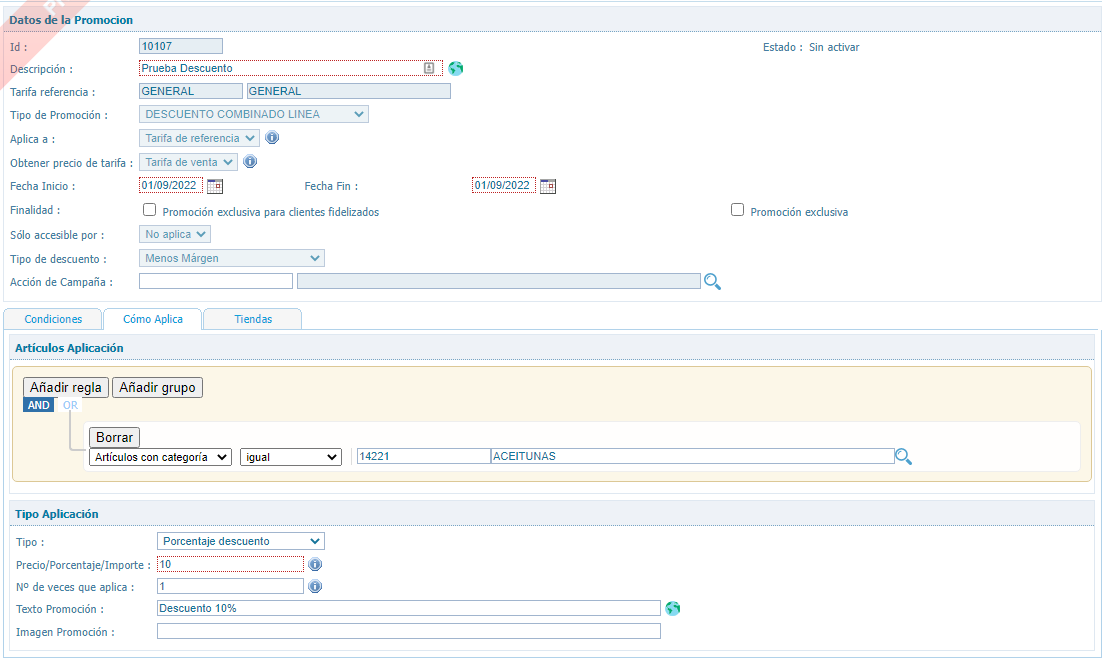Screen dimensions: 1102x664
Task: Click the Añadir regla button
Action: coord(66,387)
